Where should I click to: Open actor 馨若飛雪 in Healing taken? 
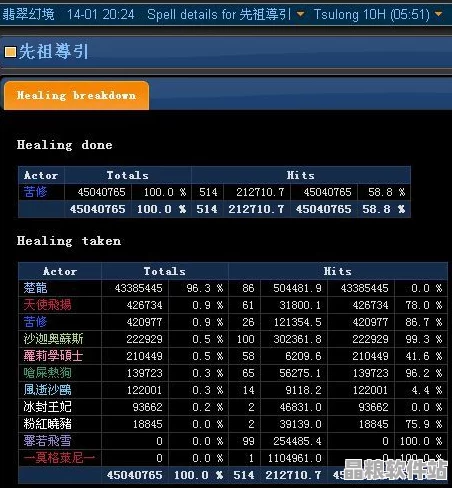pyautogui.click(x=47, y=441)
